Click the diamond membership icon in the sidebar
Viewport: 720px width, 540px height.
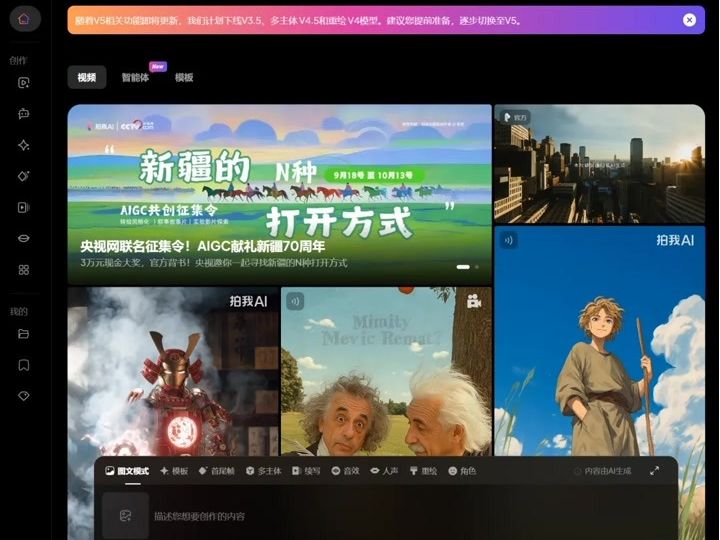(x=24, y=396)
